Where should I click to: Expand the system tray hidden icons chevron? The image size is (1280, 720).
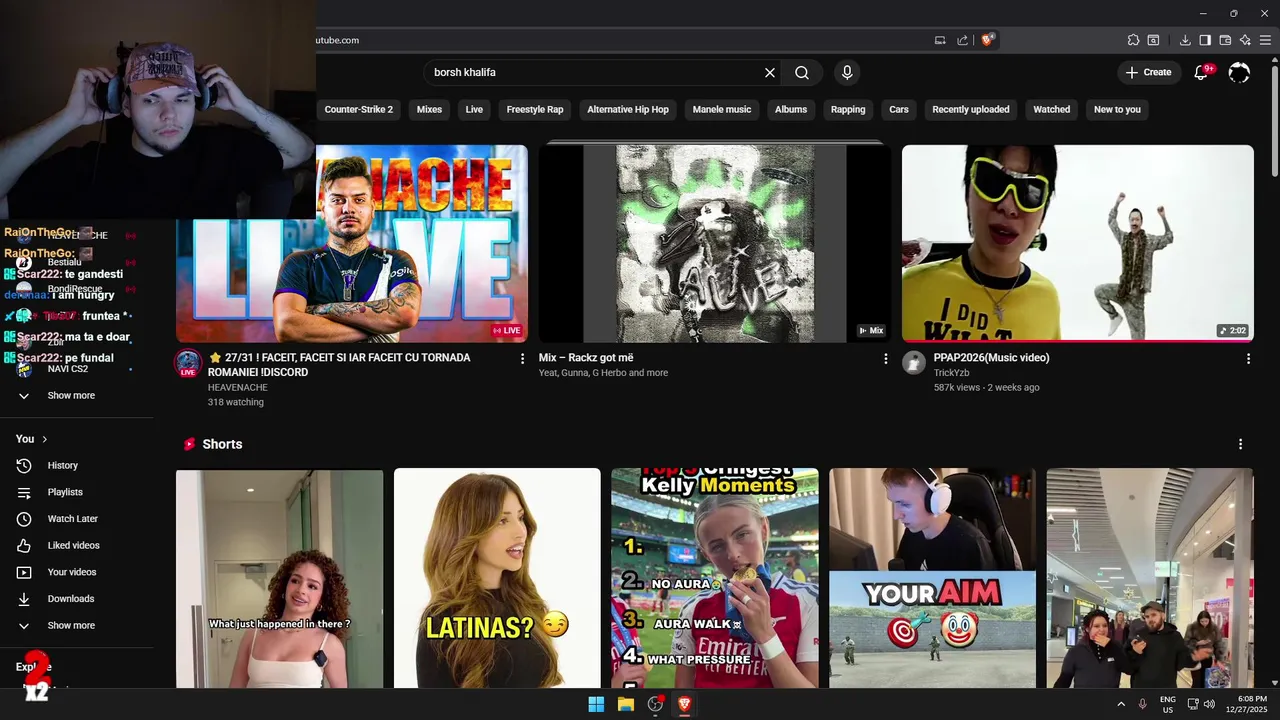1121,704
